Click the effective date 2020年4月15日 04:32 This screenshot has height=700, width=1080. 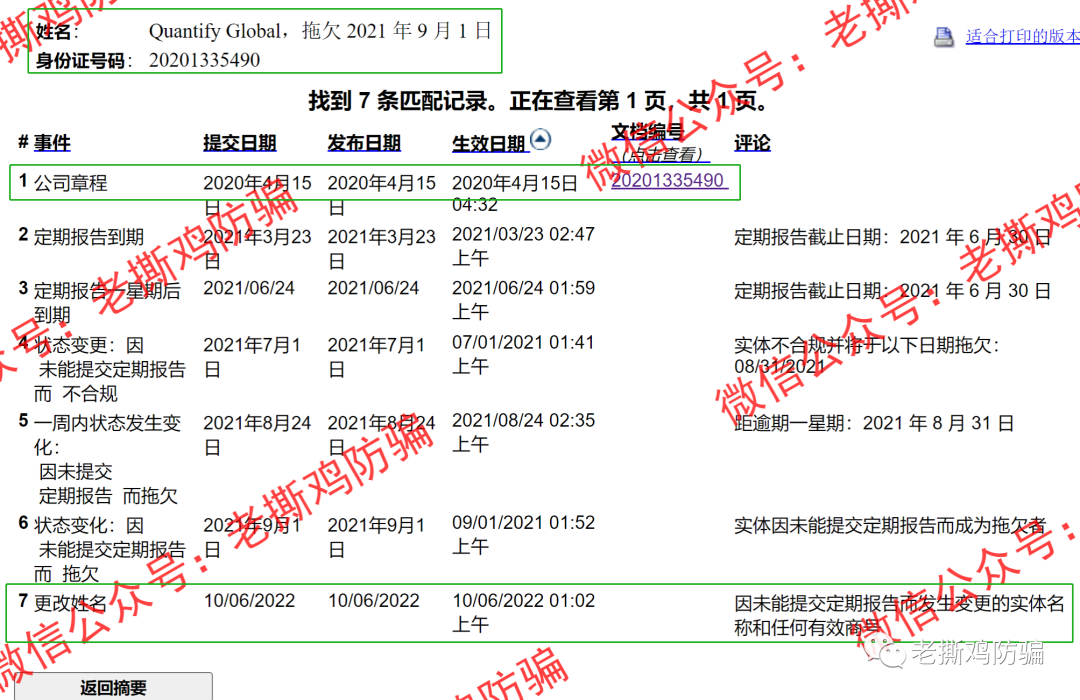(515, 194)
